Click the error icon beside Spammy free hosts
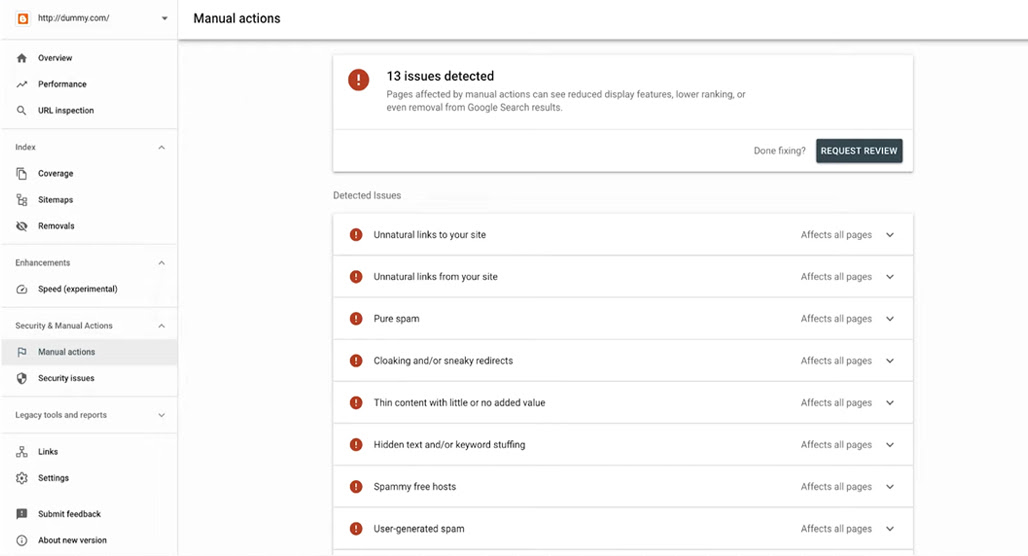The image size is (1028, 556). [x=355, y=486]
